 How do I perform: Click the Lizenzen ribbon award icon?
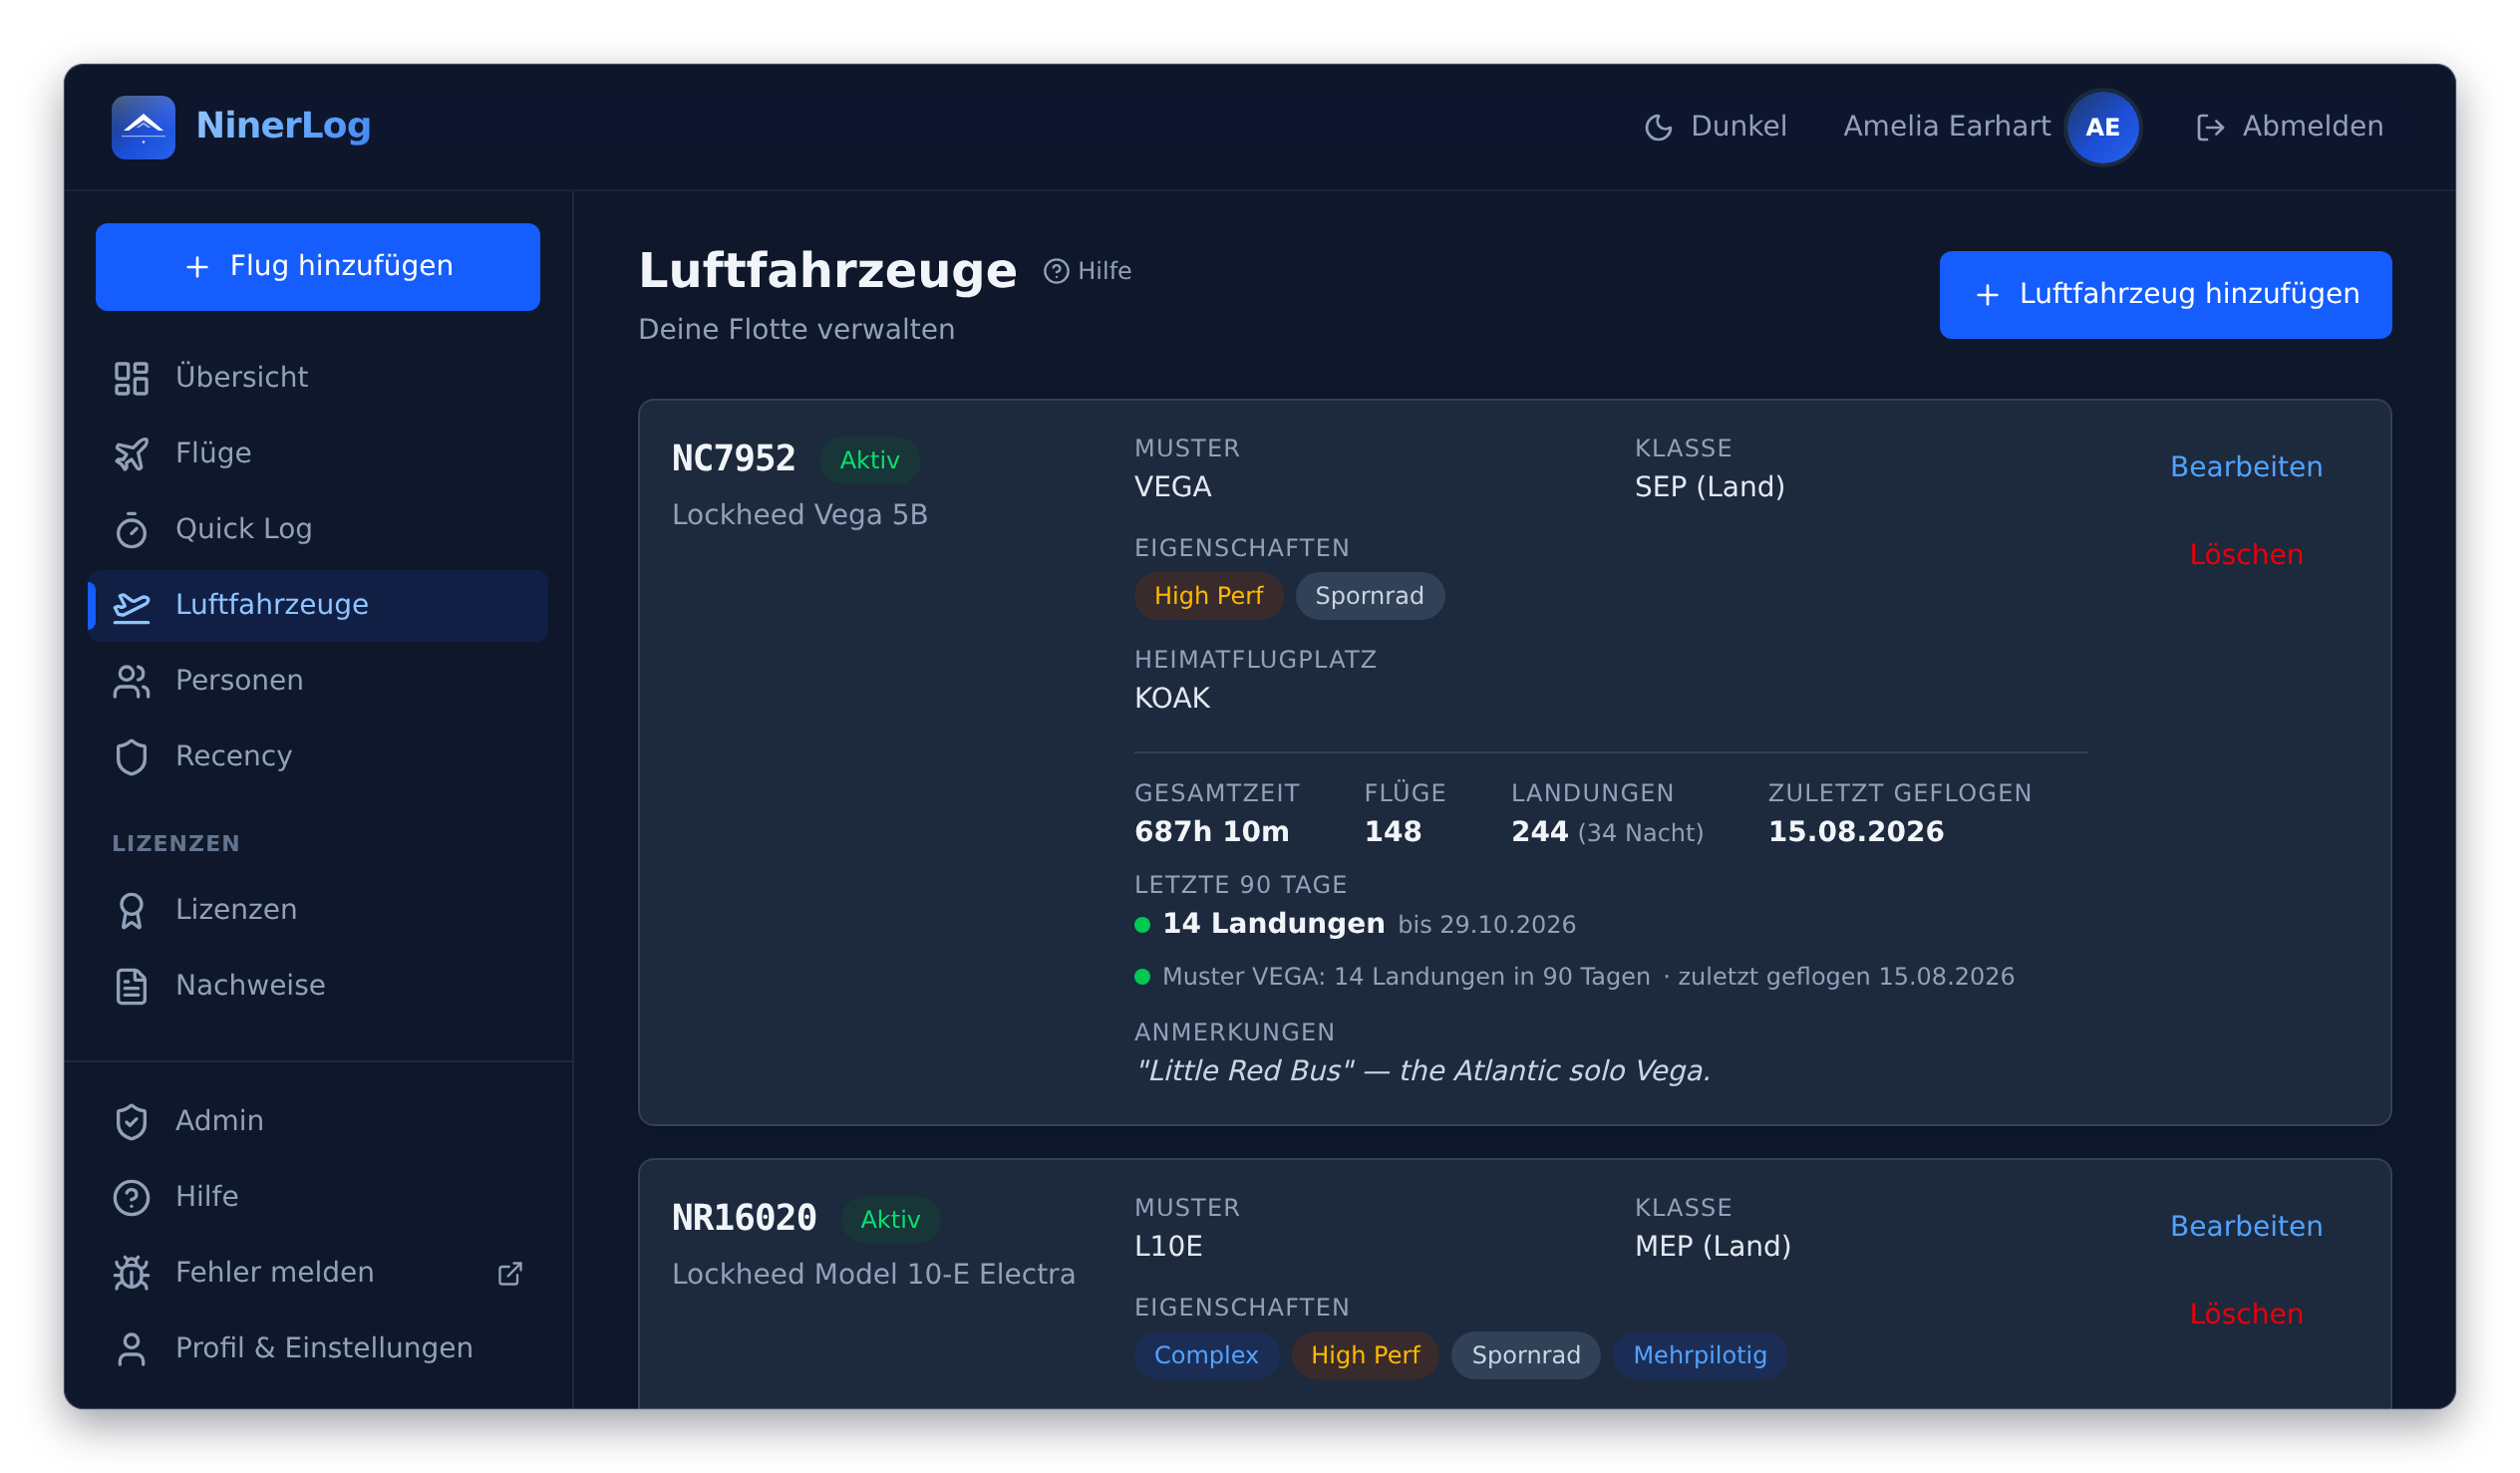click(x=131, y=911)
